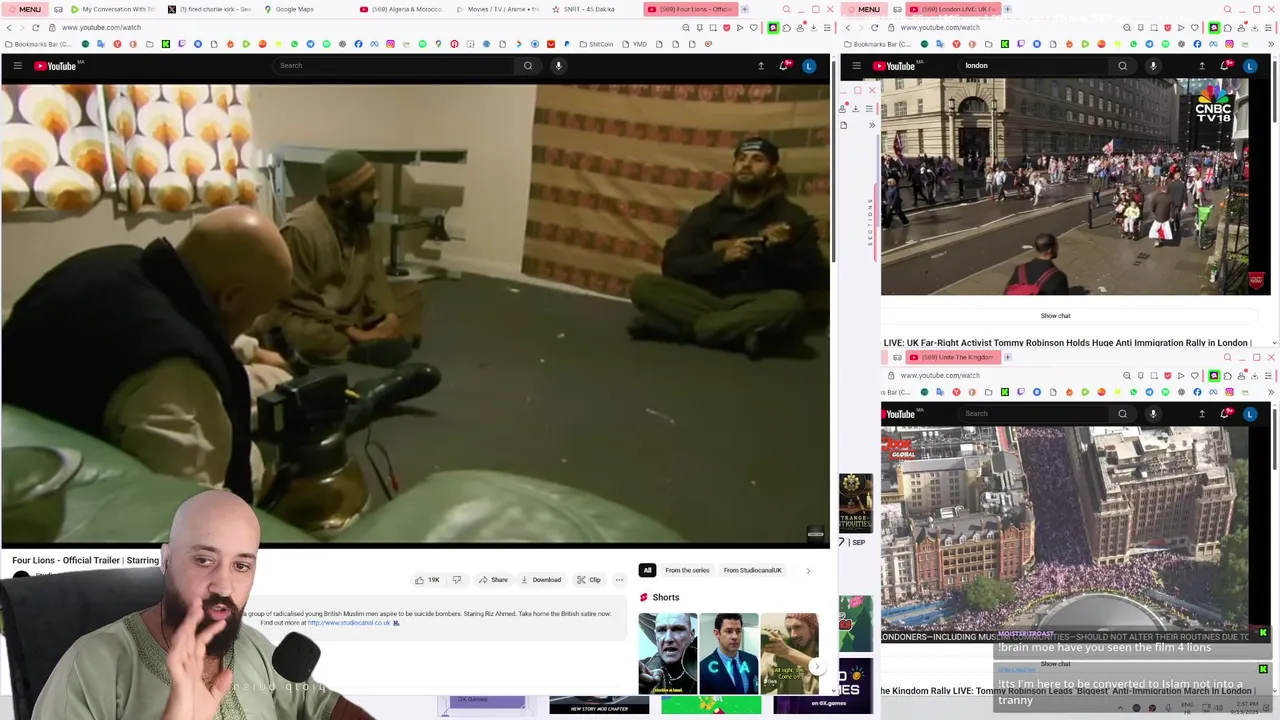Click the green highlighted extension icon in the top right window
This screenshot has width=1280, height=720.
(x=1214, y=27)
